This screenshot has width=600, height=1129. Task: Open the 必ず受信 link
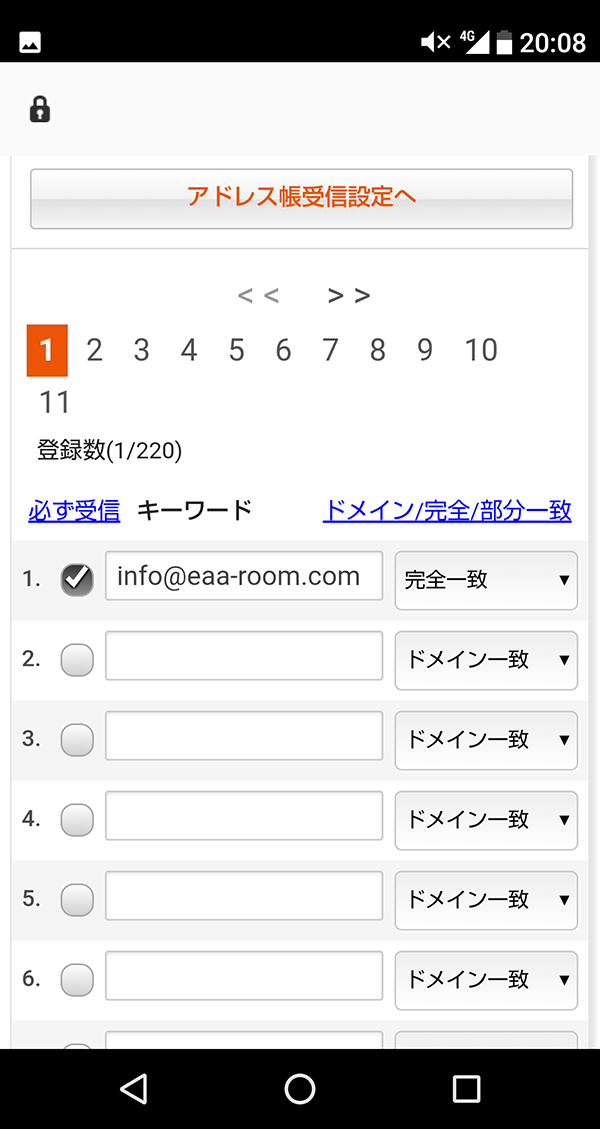(x=74, y=510)
